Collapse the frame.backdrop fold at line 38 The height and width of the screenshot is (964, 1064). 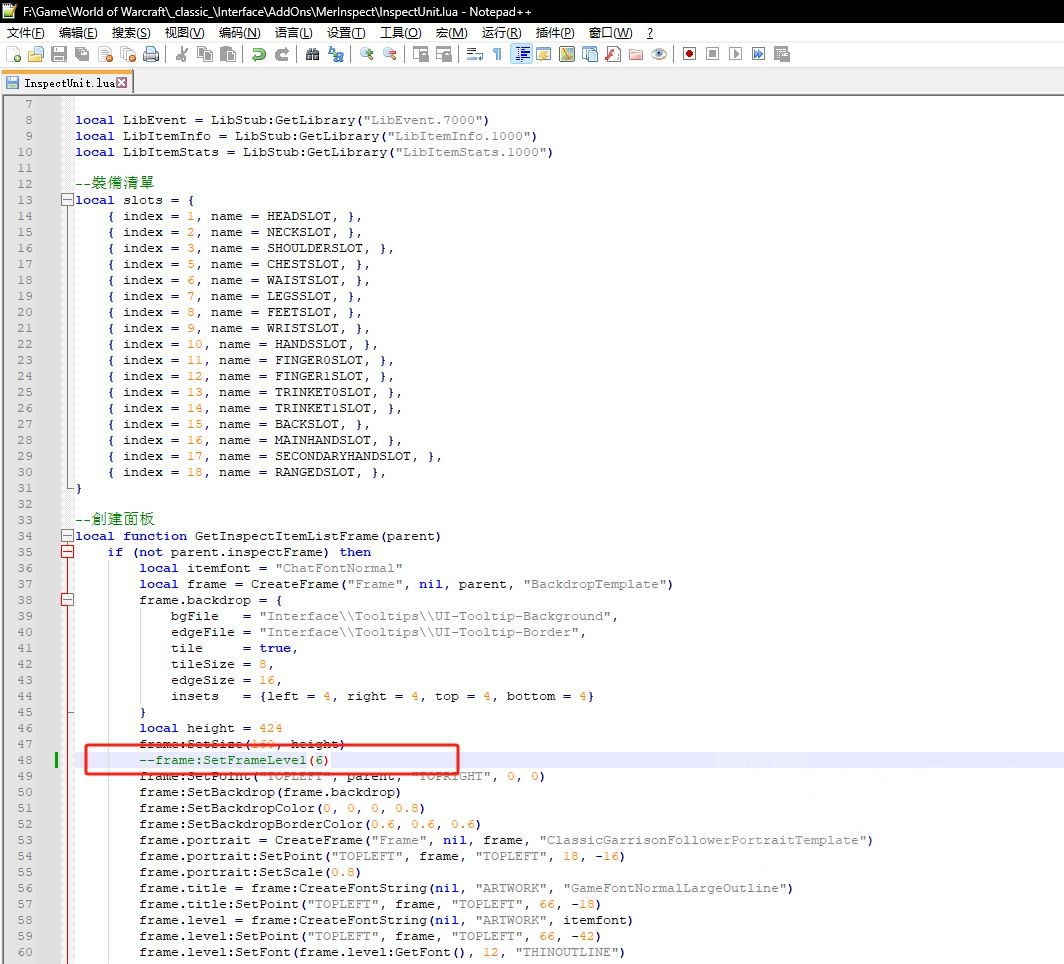(67, 600)
